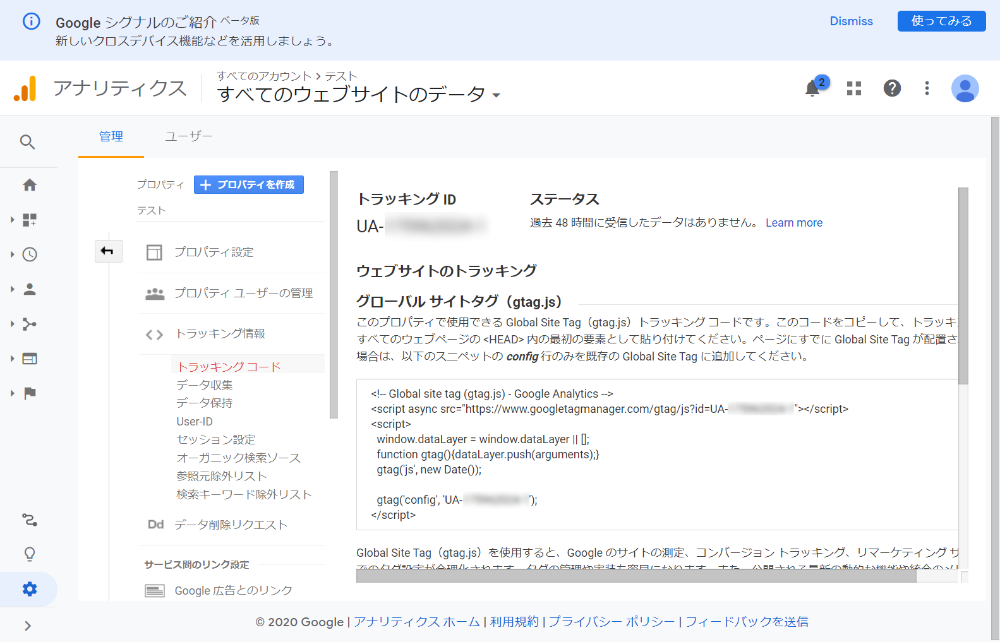Open the Realtime clock icon
The width and height of the screenshot is (1000, 642).
(29, 254)
